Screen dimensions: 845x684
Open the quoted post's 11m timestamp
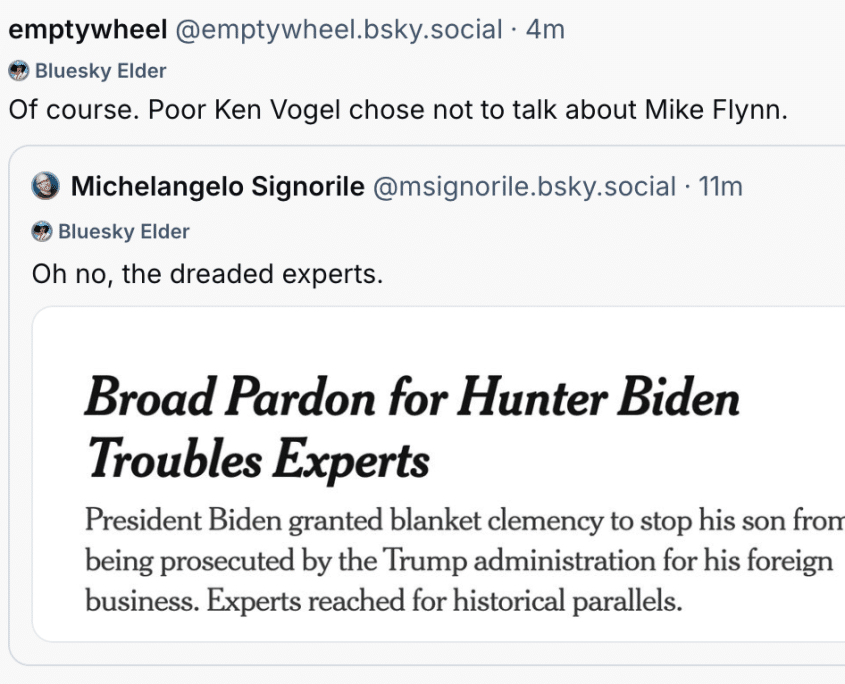[x=721, y=186]
